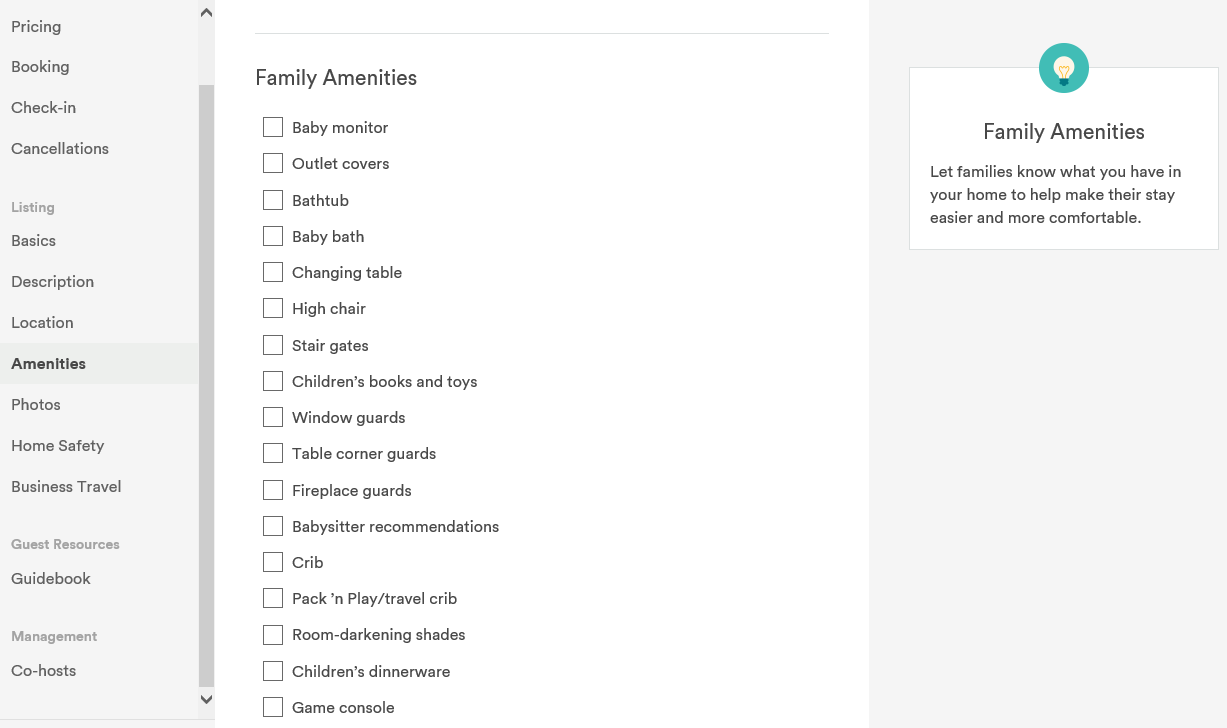Click the down arrow below the sidebar scrollbar
This screenshot has width=1227, height=728.
coord(206,699)
